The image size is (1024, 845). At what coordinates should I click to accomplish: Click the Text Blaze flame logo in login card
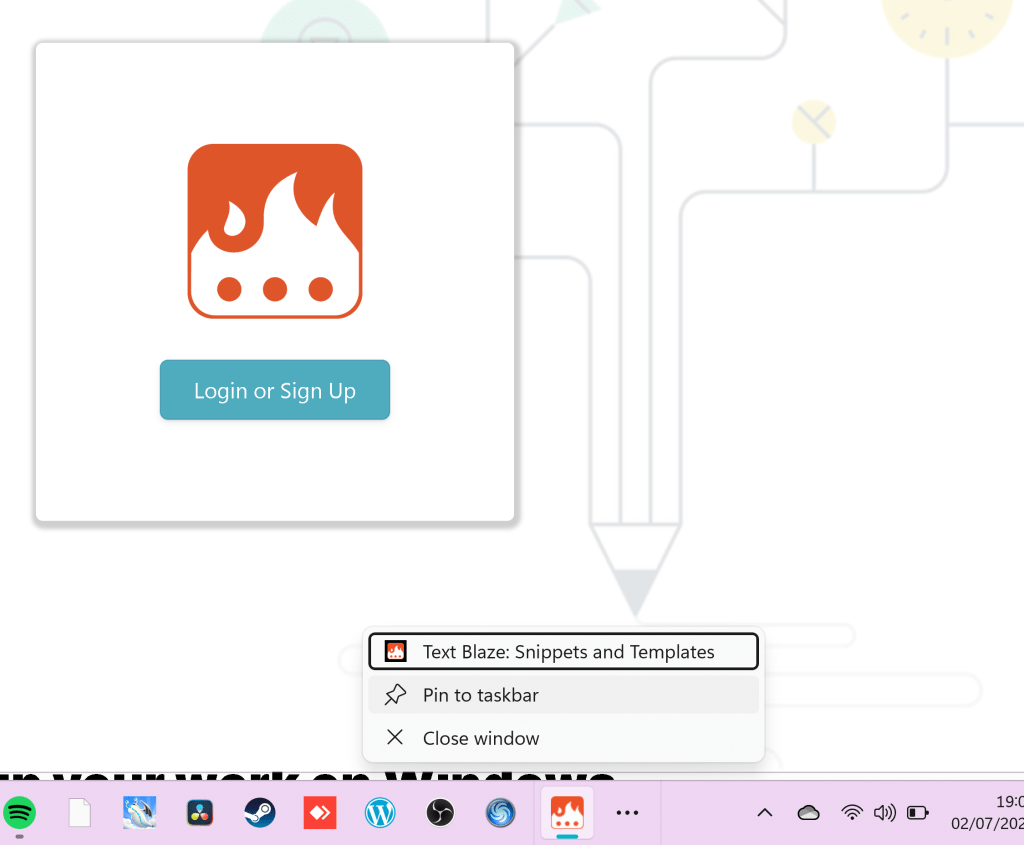click(x=275, y=231)
